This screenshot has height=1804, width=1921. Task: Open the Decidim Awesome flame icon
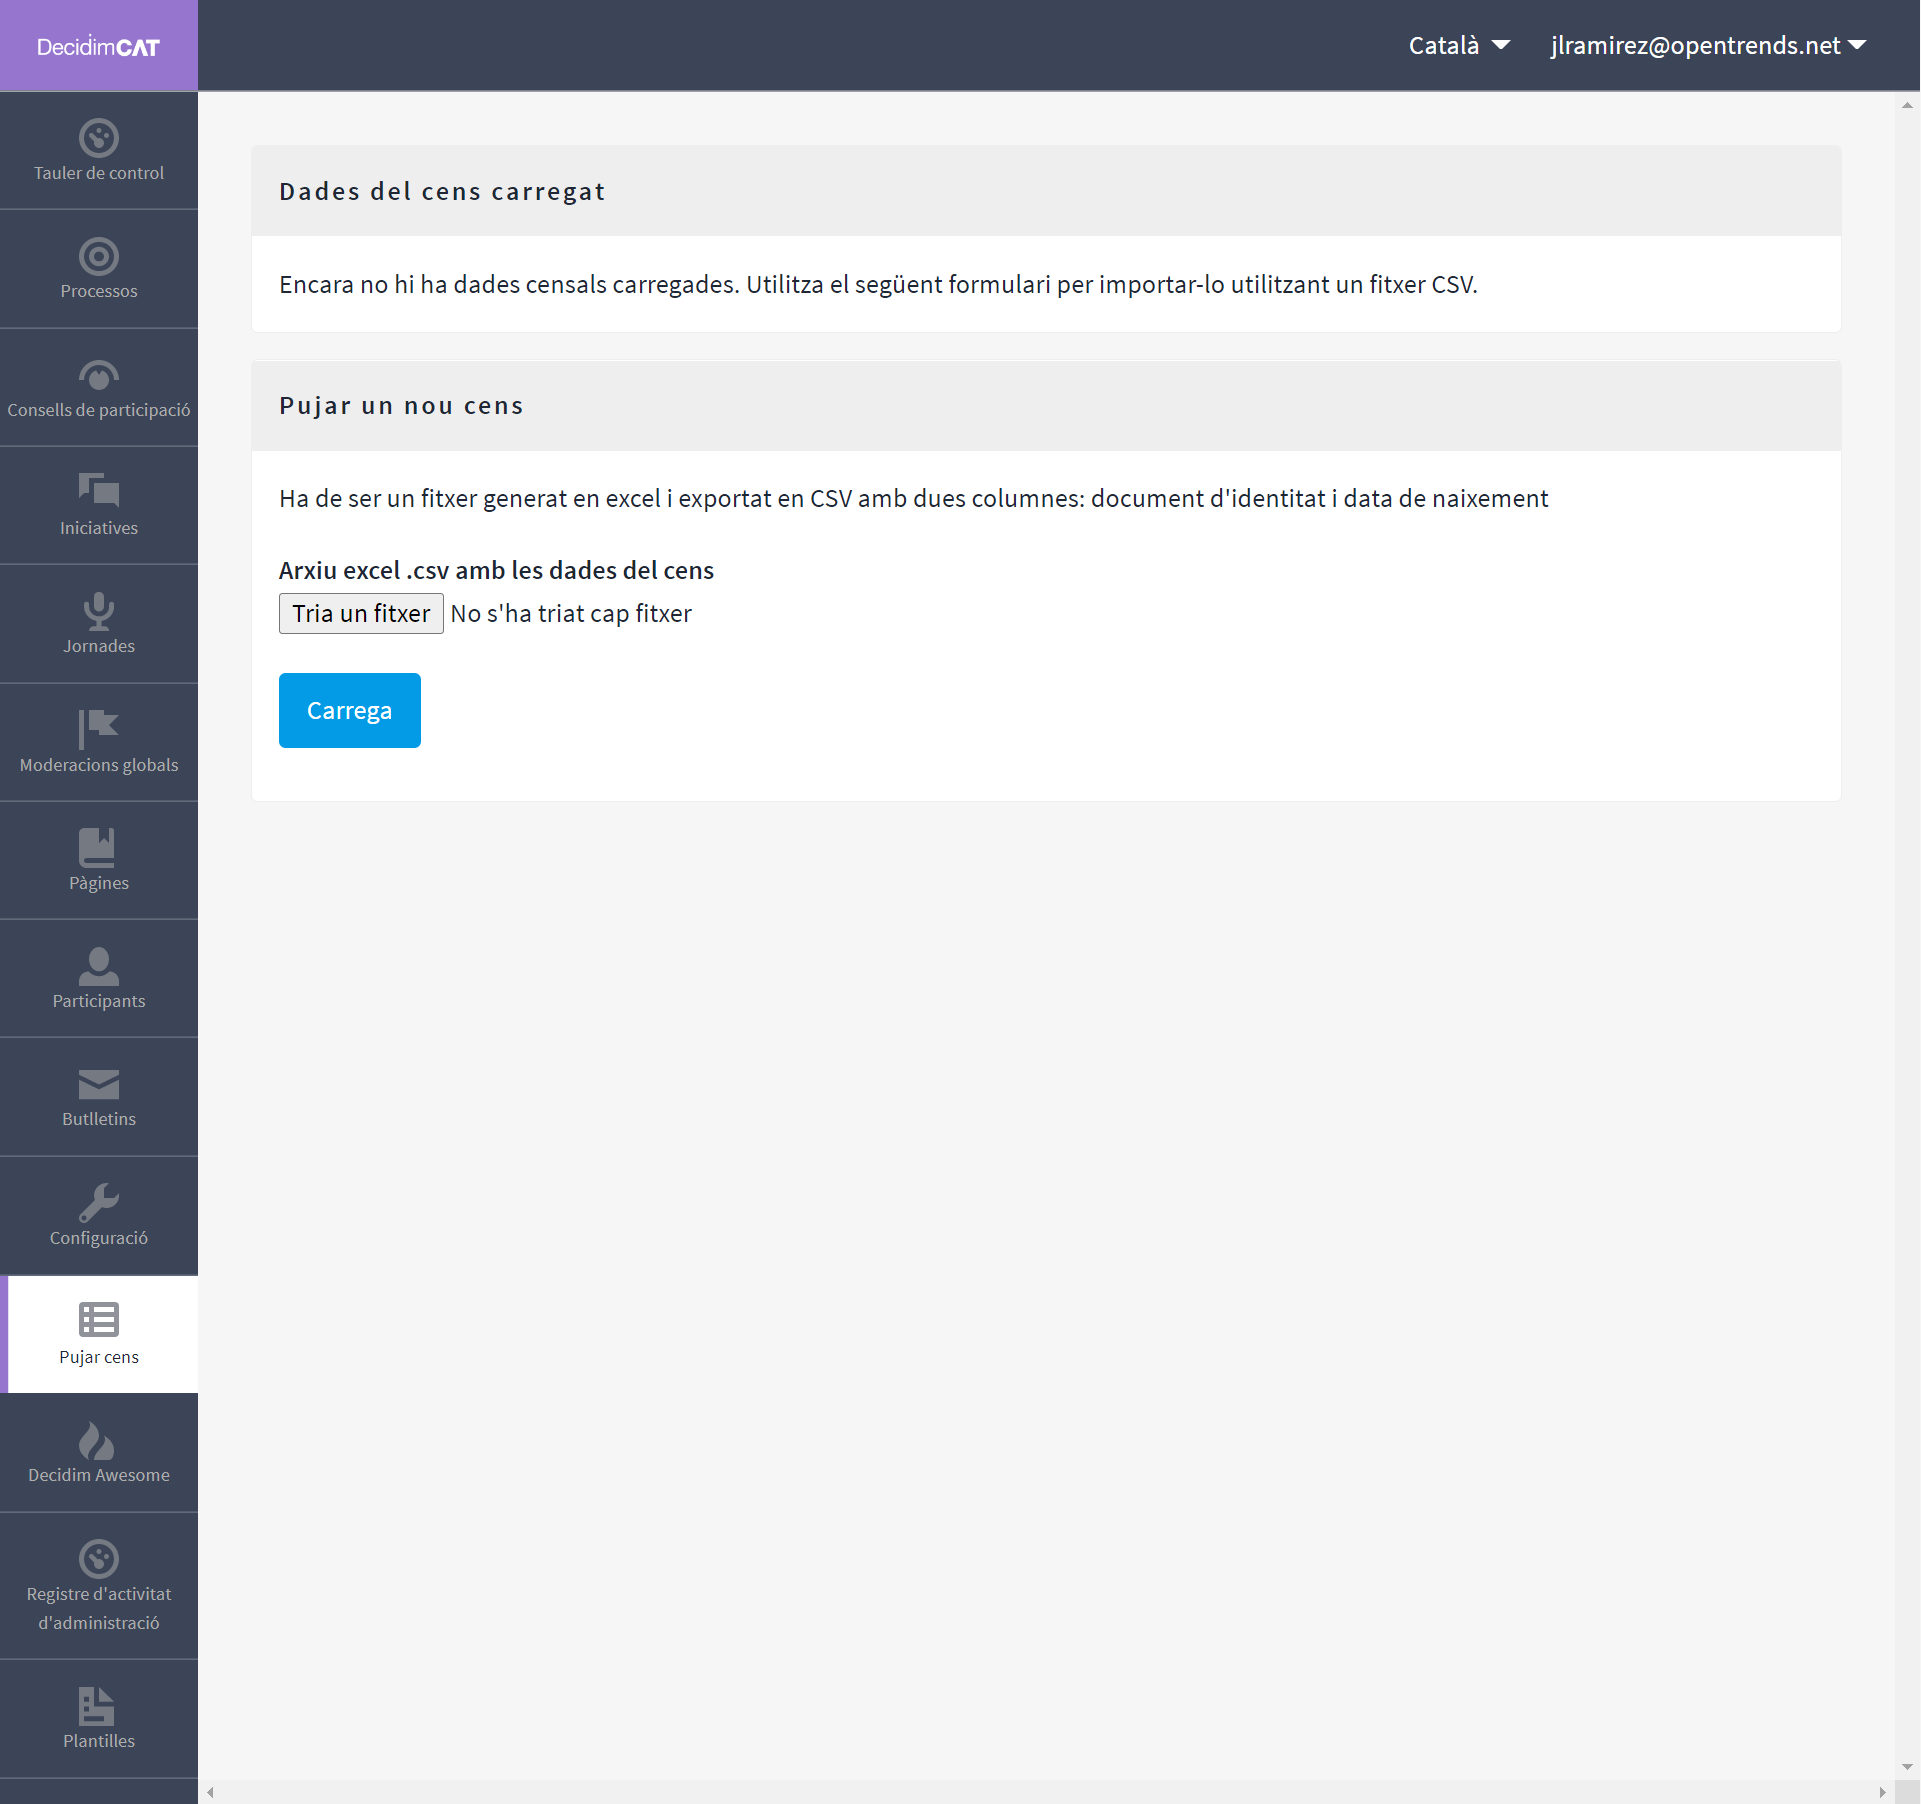point(97,1440)
